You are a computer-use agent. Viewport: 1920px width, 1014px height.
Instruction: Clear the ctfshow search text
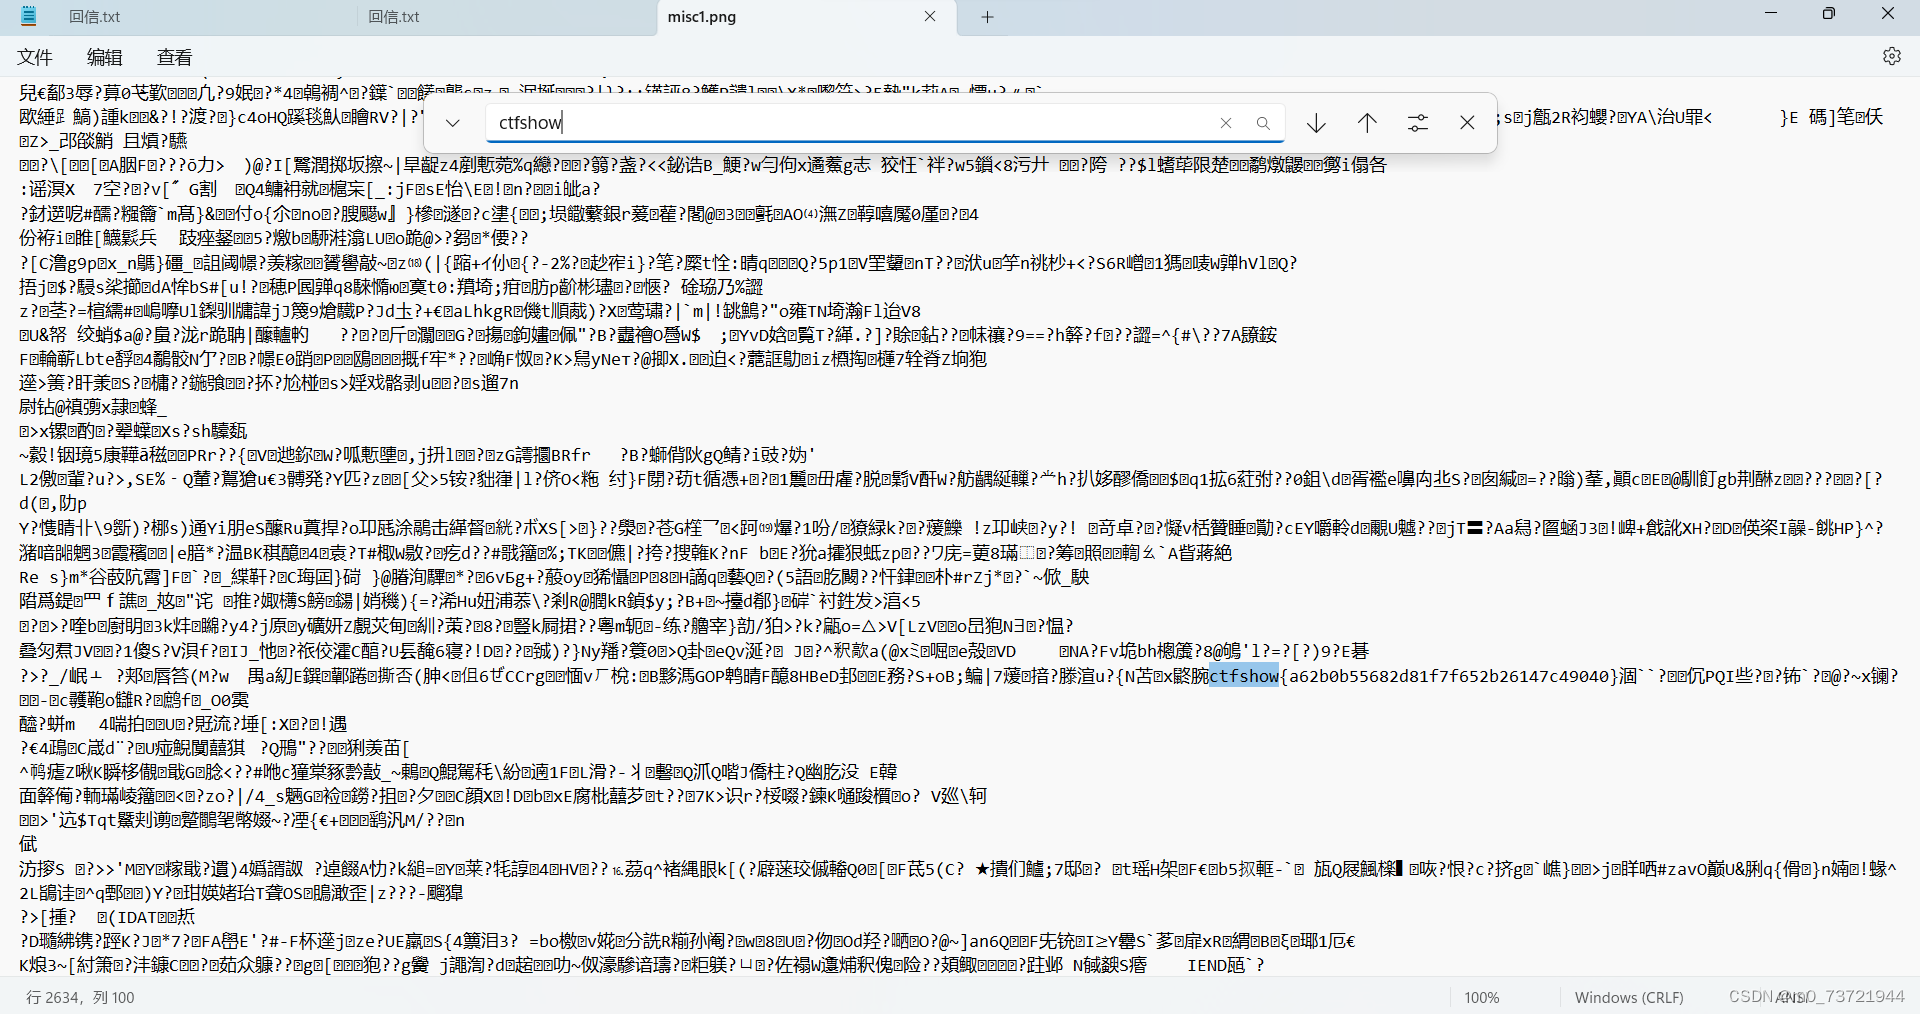coord(1226,122)
